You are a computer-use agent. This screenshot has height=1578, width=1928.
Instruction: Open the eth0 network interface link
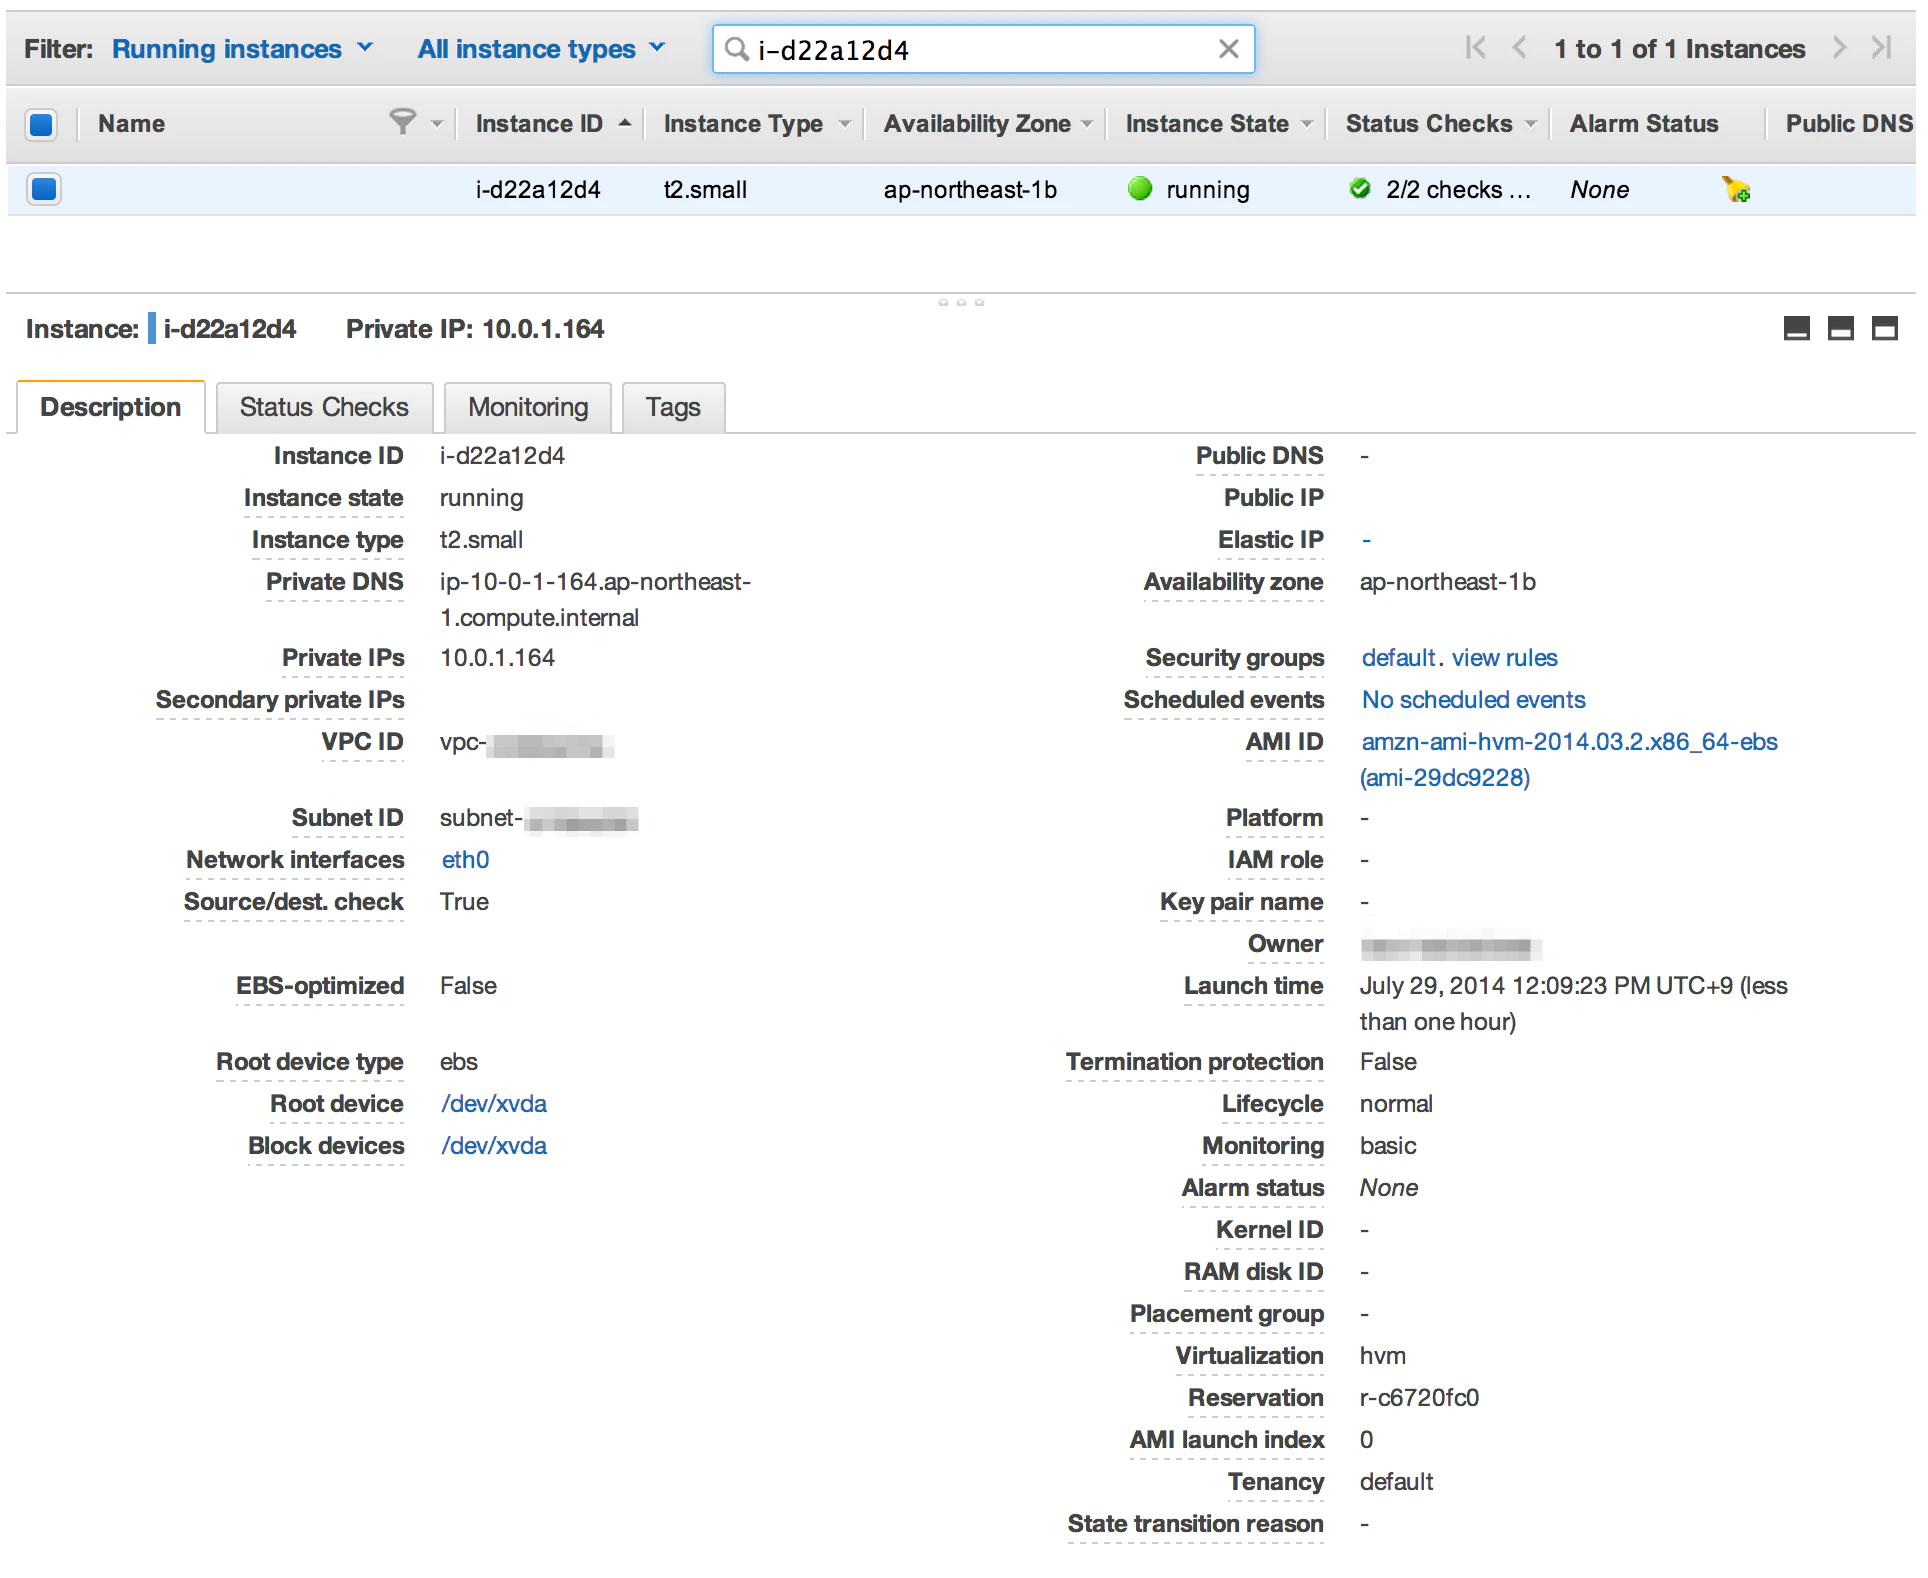point(465,859)
